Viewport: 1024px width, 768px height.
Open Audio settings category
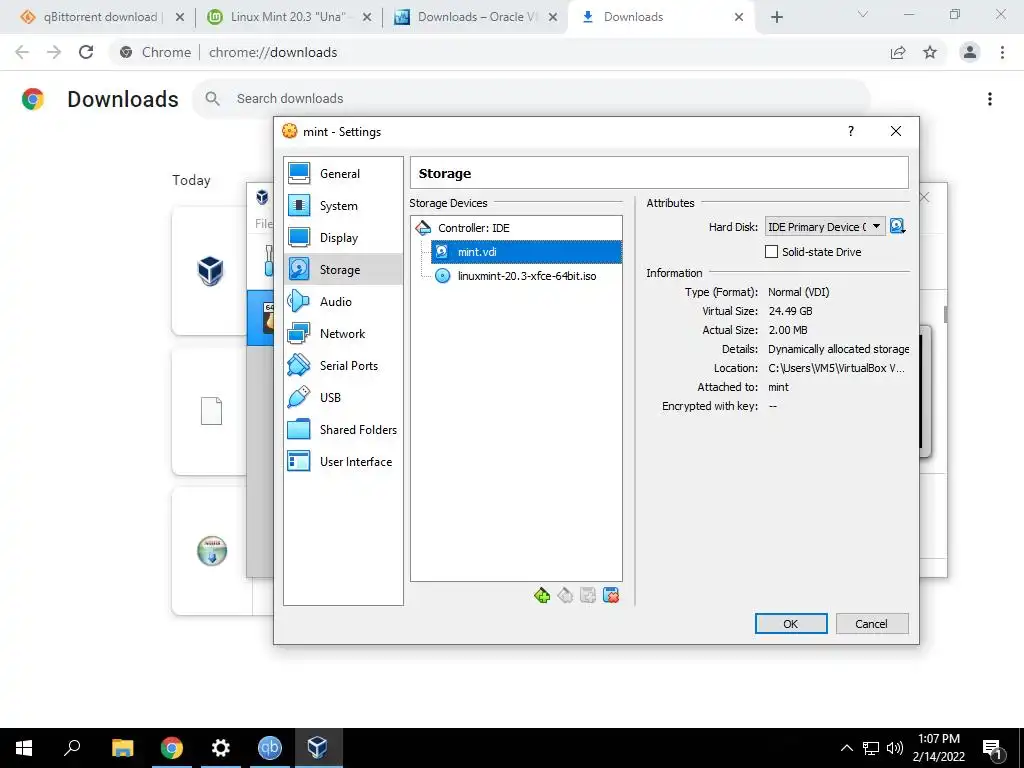point(343,302)
